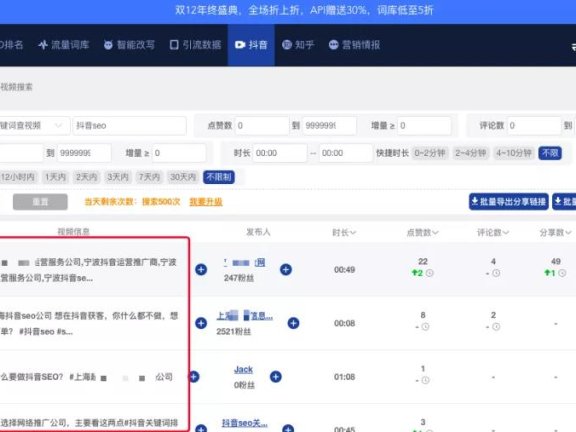Open the 抖音 tab
The height and width of the screenshot is (432, 576).
pyautogui.click(x=251, y=45)
